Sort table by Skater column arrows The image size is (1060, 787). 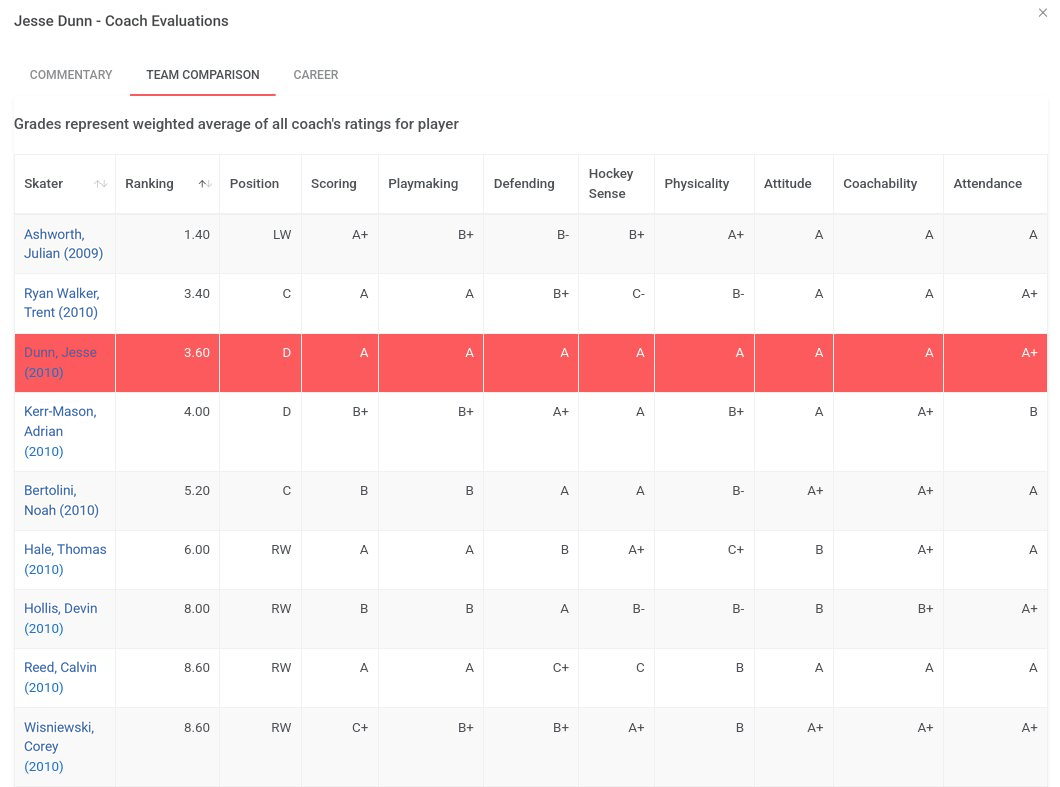[x=101, y=184]
